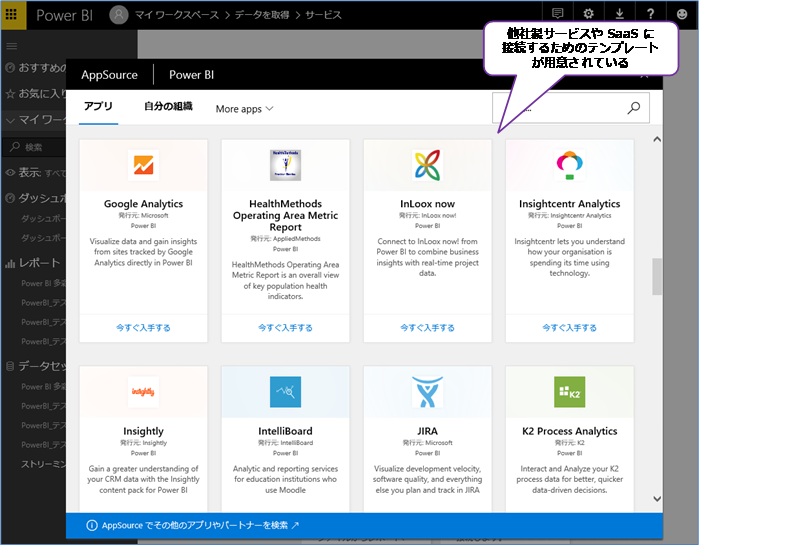Image resolution: width=800 pixels, height=546 pixels.
Task: Select ストリーミング item in sidebar
Action: point(43,464)
